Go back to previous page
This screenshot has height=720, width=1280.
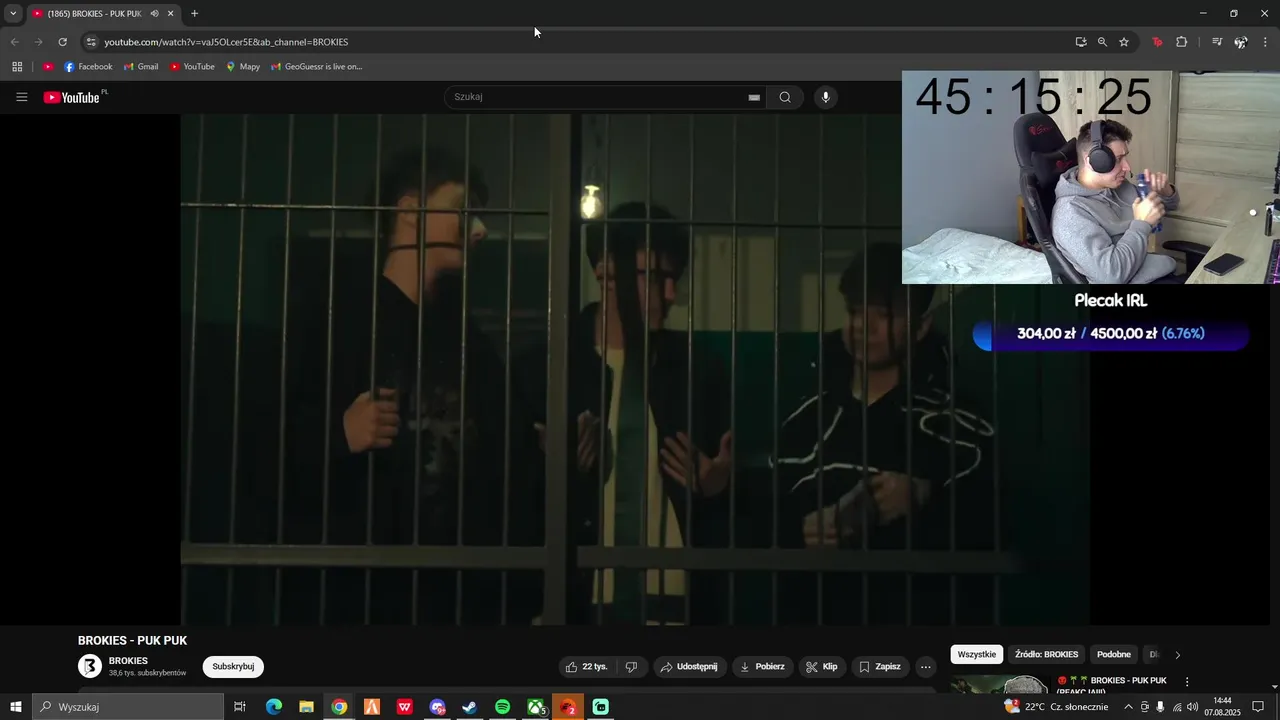click(x=14, y=42)
